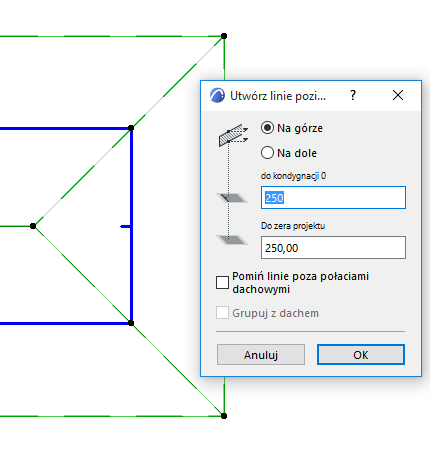430x466 pixels.
Task: Click the ARCHICAD logo in dialog title
Action: (x=217, y=96)
